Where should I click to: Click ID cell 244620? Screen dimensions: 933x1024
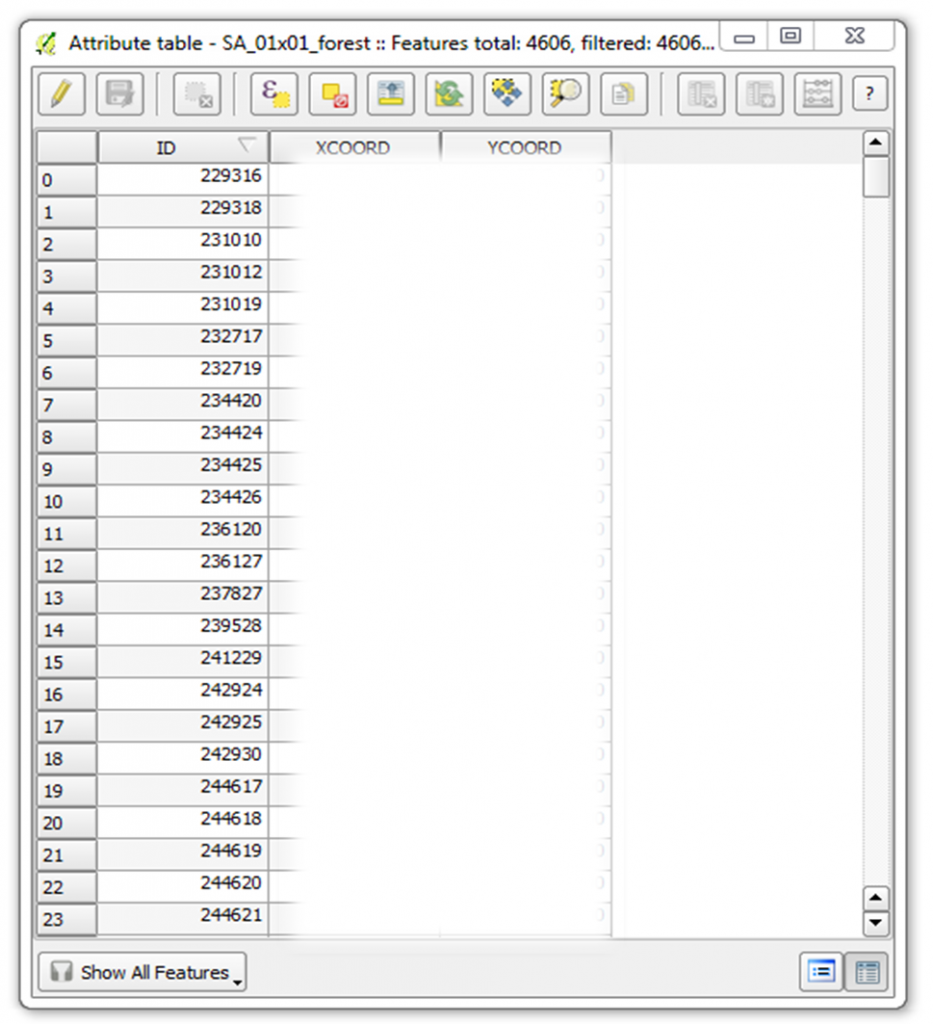pyautogui.click(x=183, y=886)
